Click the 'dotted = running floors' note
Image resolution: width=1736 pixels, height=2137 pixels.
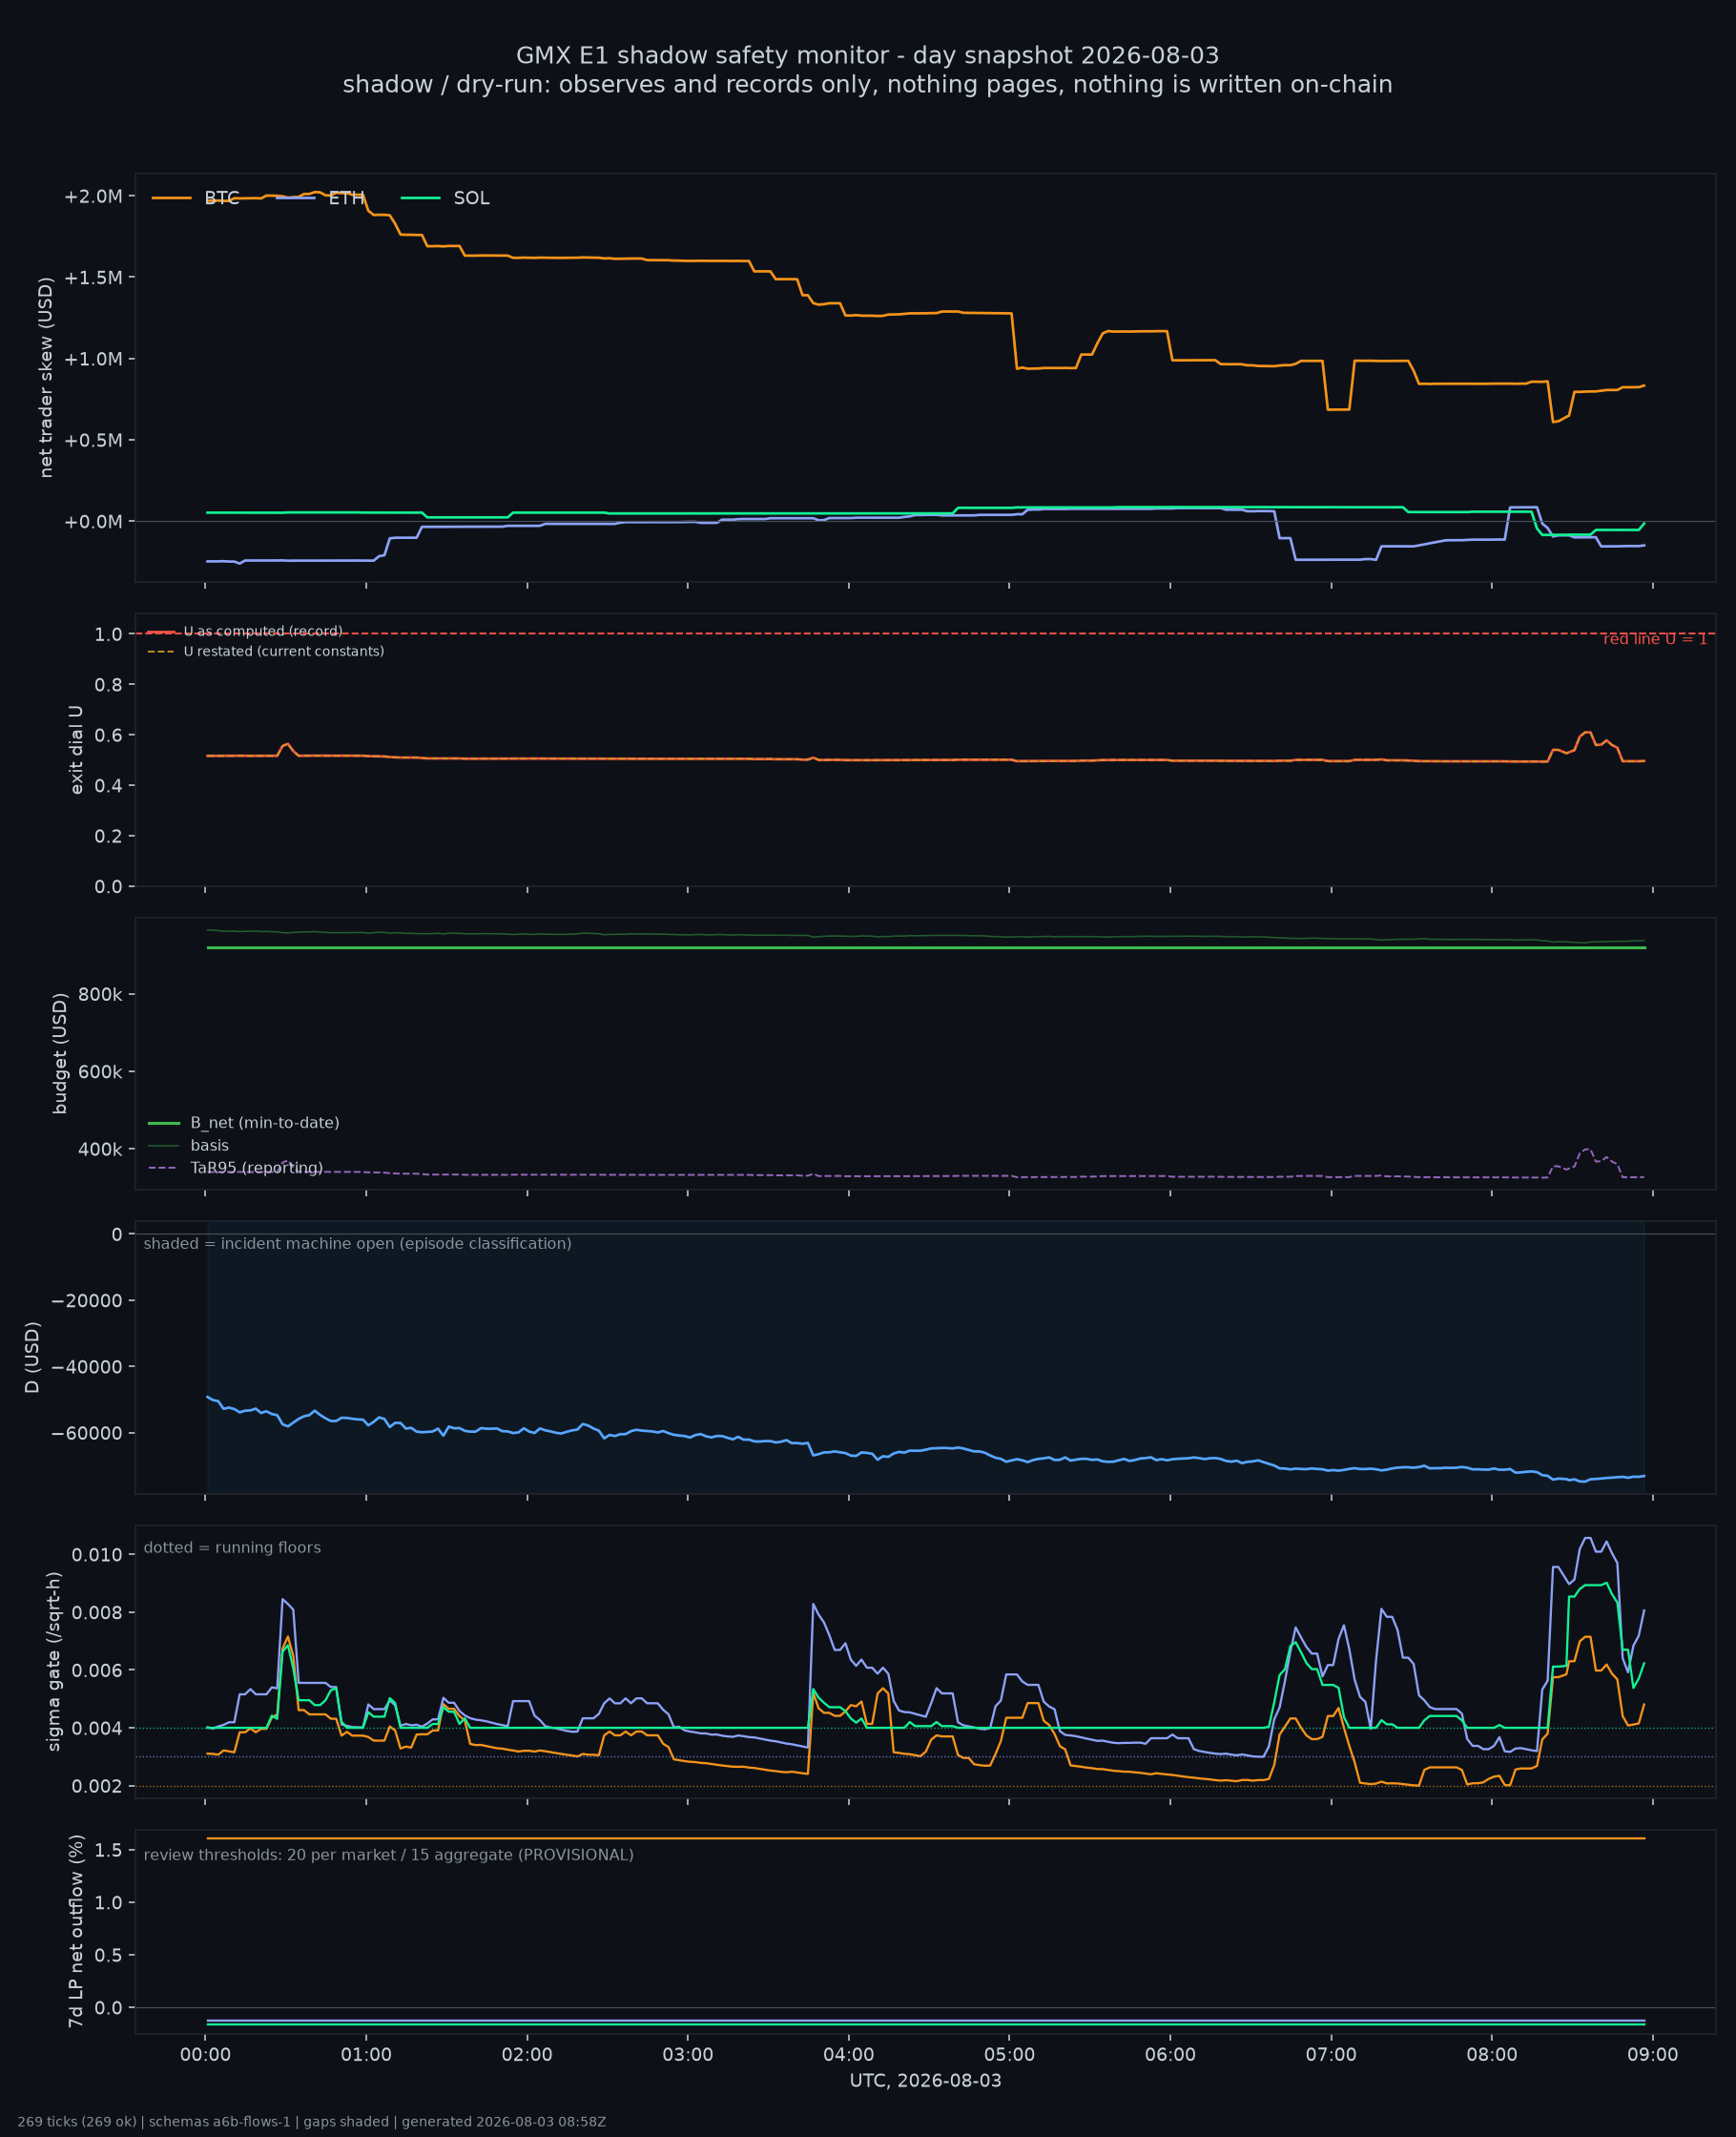click(x=232, y=1548)
